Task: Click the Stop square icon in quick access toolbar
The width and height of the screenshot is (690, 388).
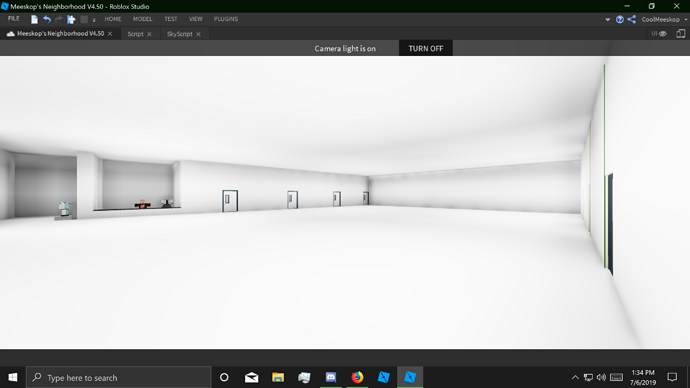Action: tap(84, 19)
